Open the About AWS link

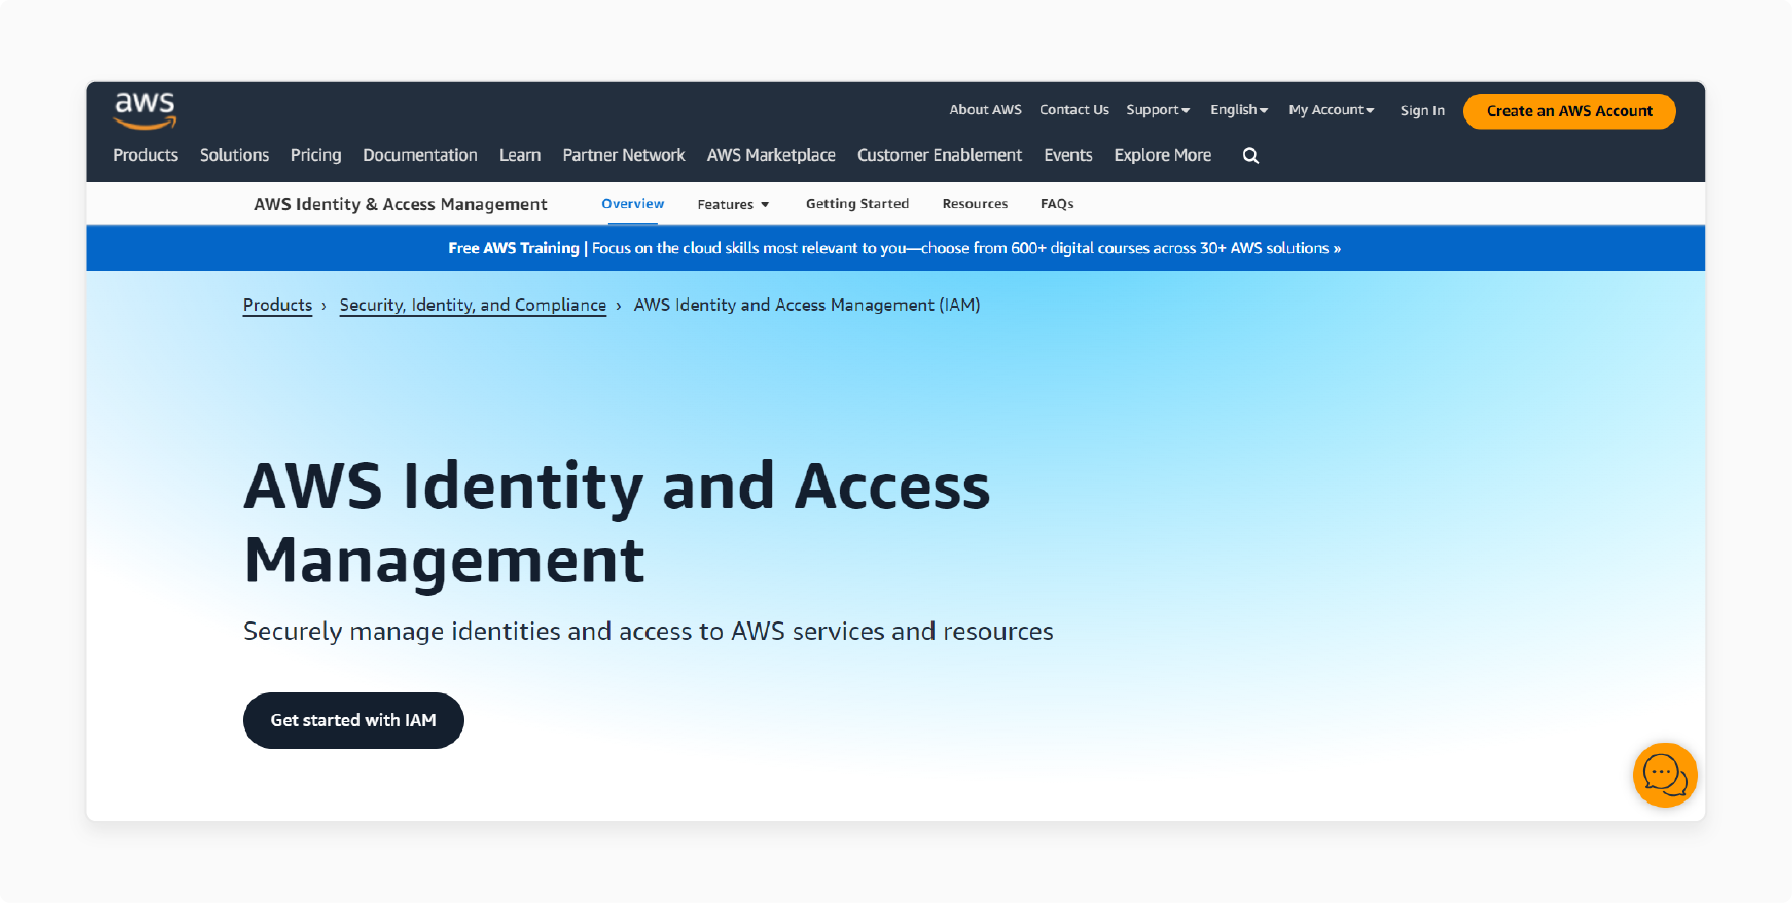click(x=986, y=110)
